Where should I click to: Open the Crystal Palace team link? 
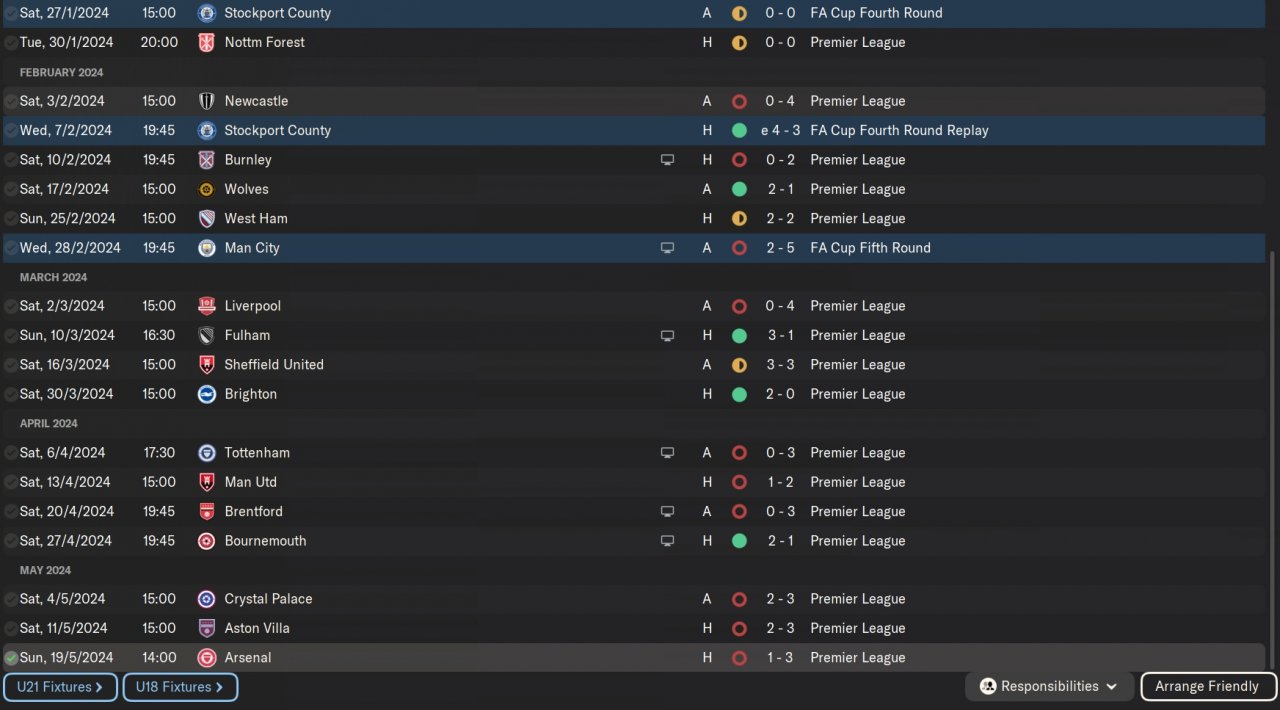(x=268, y=599)
